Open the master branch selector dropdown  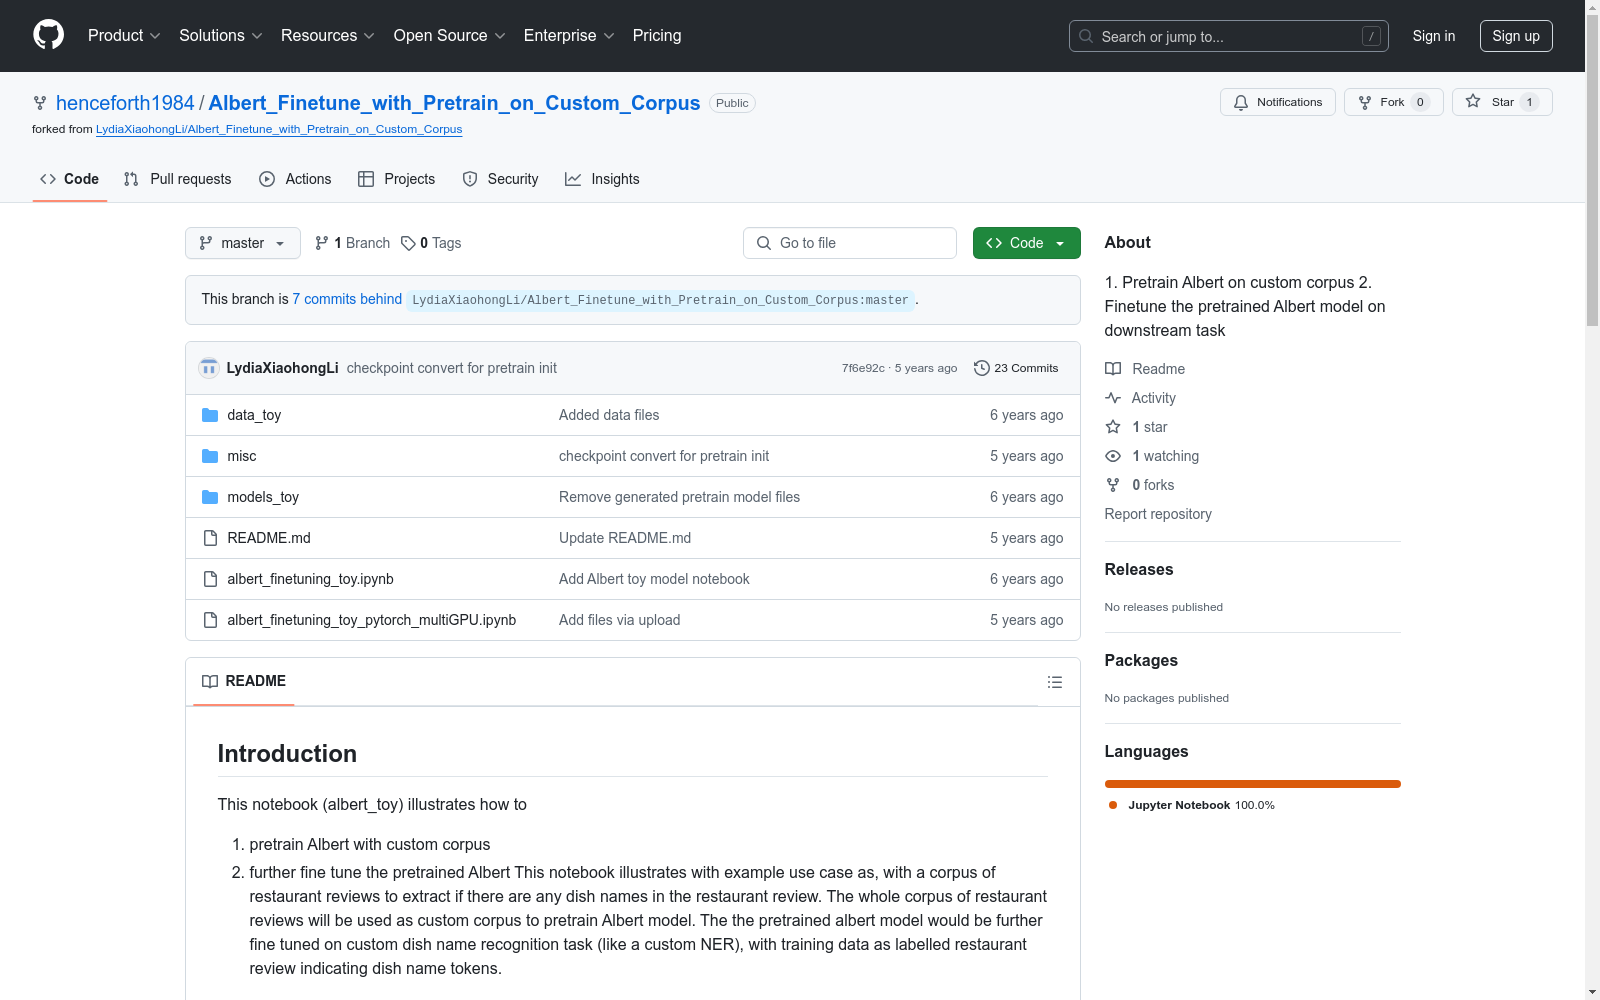pyautogui.click(x=243, y=243)
